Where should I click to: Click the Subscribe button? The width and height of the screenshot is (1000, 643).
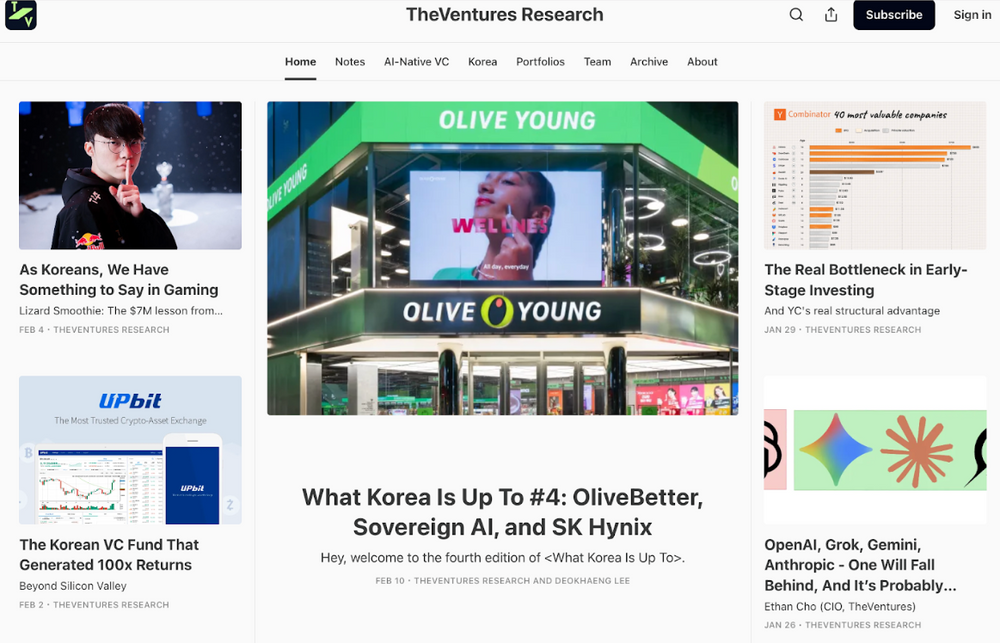pyautogui.click(x=893, y=15)
